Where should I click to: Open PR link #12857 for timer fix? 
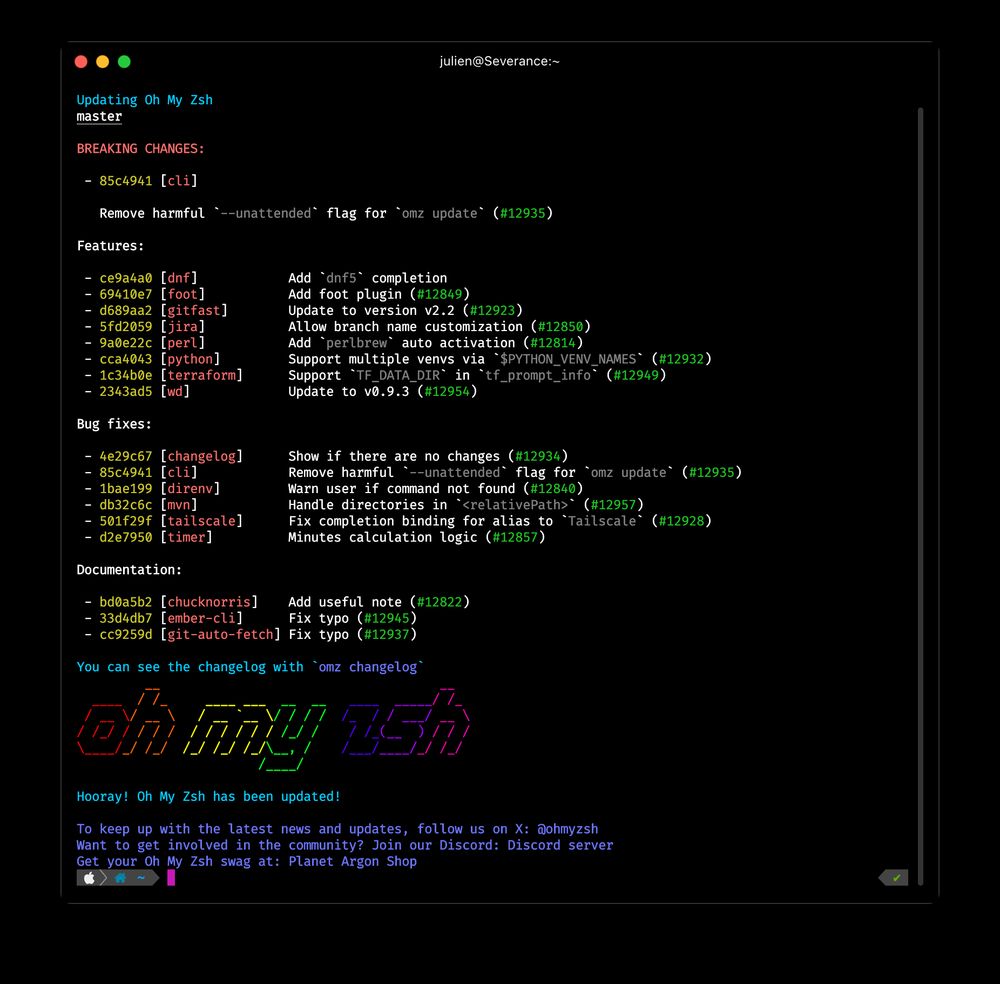515,538
